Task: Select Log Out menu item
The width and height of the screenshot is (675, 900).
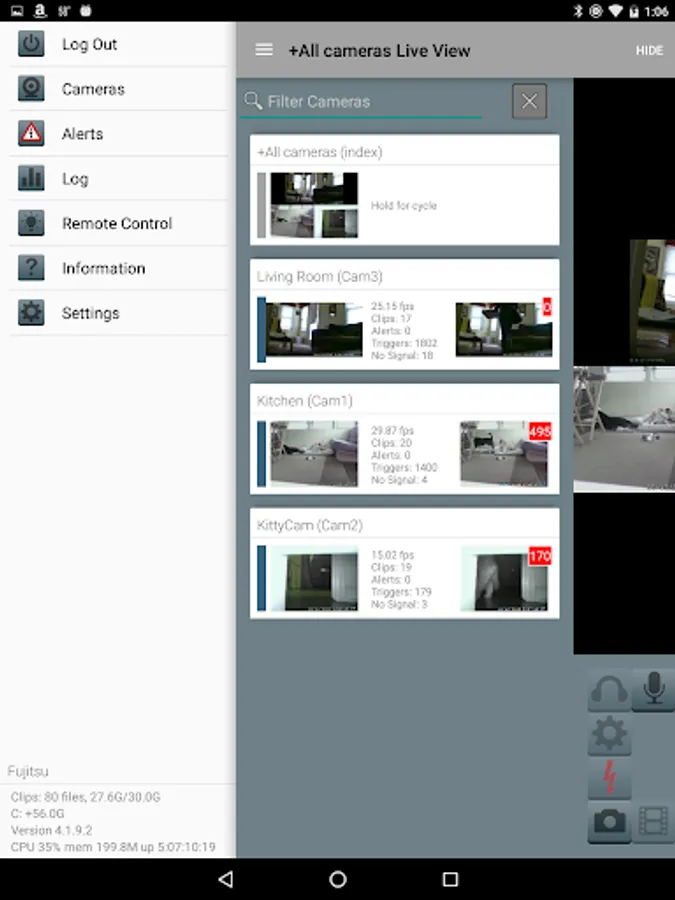Action: (x=119, y=44)
